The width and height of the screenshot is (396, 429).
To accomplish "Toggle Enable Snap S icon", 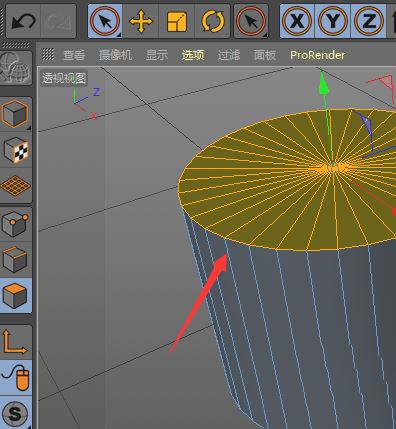I will [x=15, y=413].
